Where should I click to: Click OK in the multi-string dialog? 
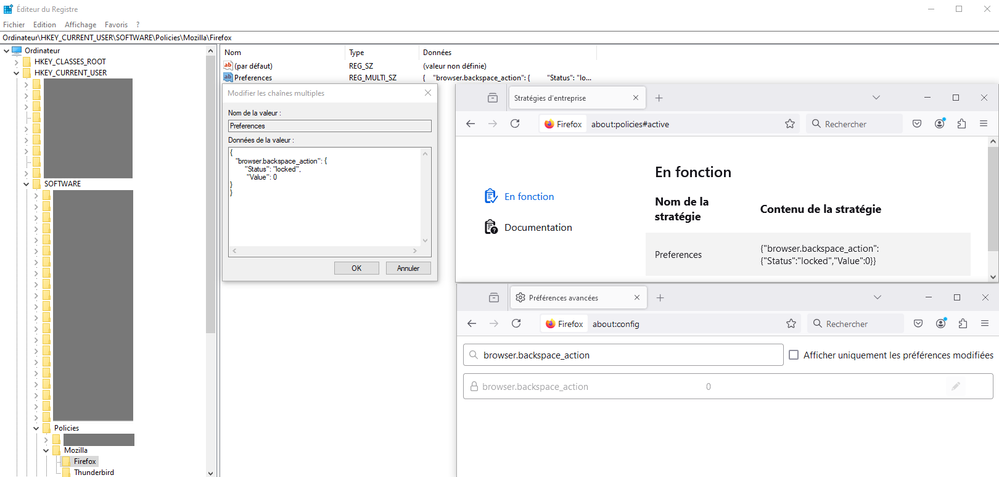coord(356,268)
